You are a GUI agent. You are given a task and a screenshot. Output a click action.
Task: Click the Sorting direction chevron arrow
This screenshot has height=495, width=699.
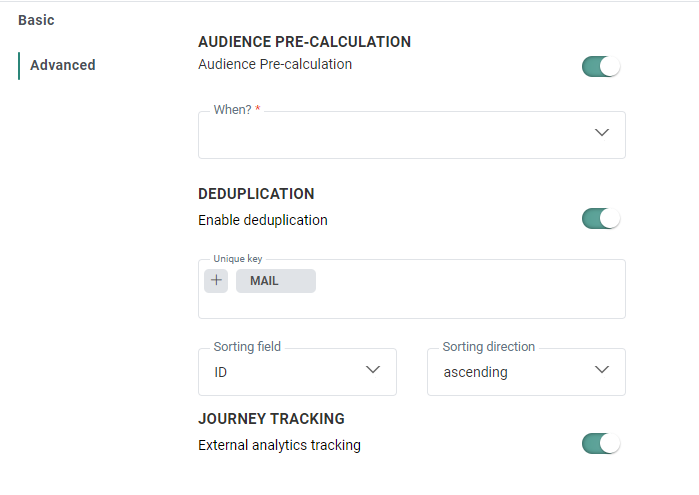(x=602, y=370)
